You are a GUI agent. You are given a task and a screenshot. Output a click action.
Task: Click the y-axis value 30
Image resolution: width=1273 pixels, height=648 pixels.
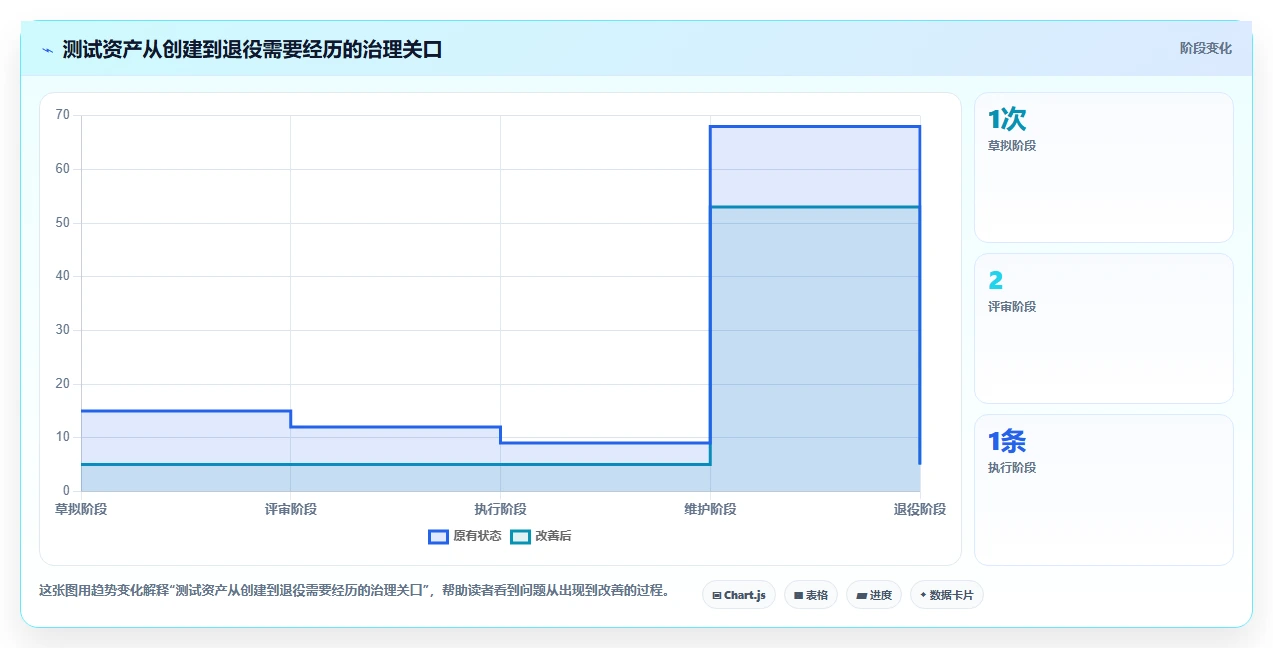63,330
